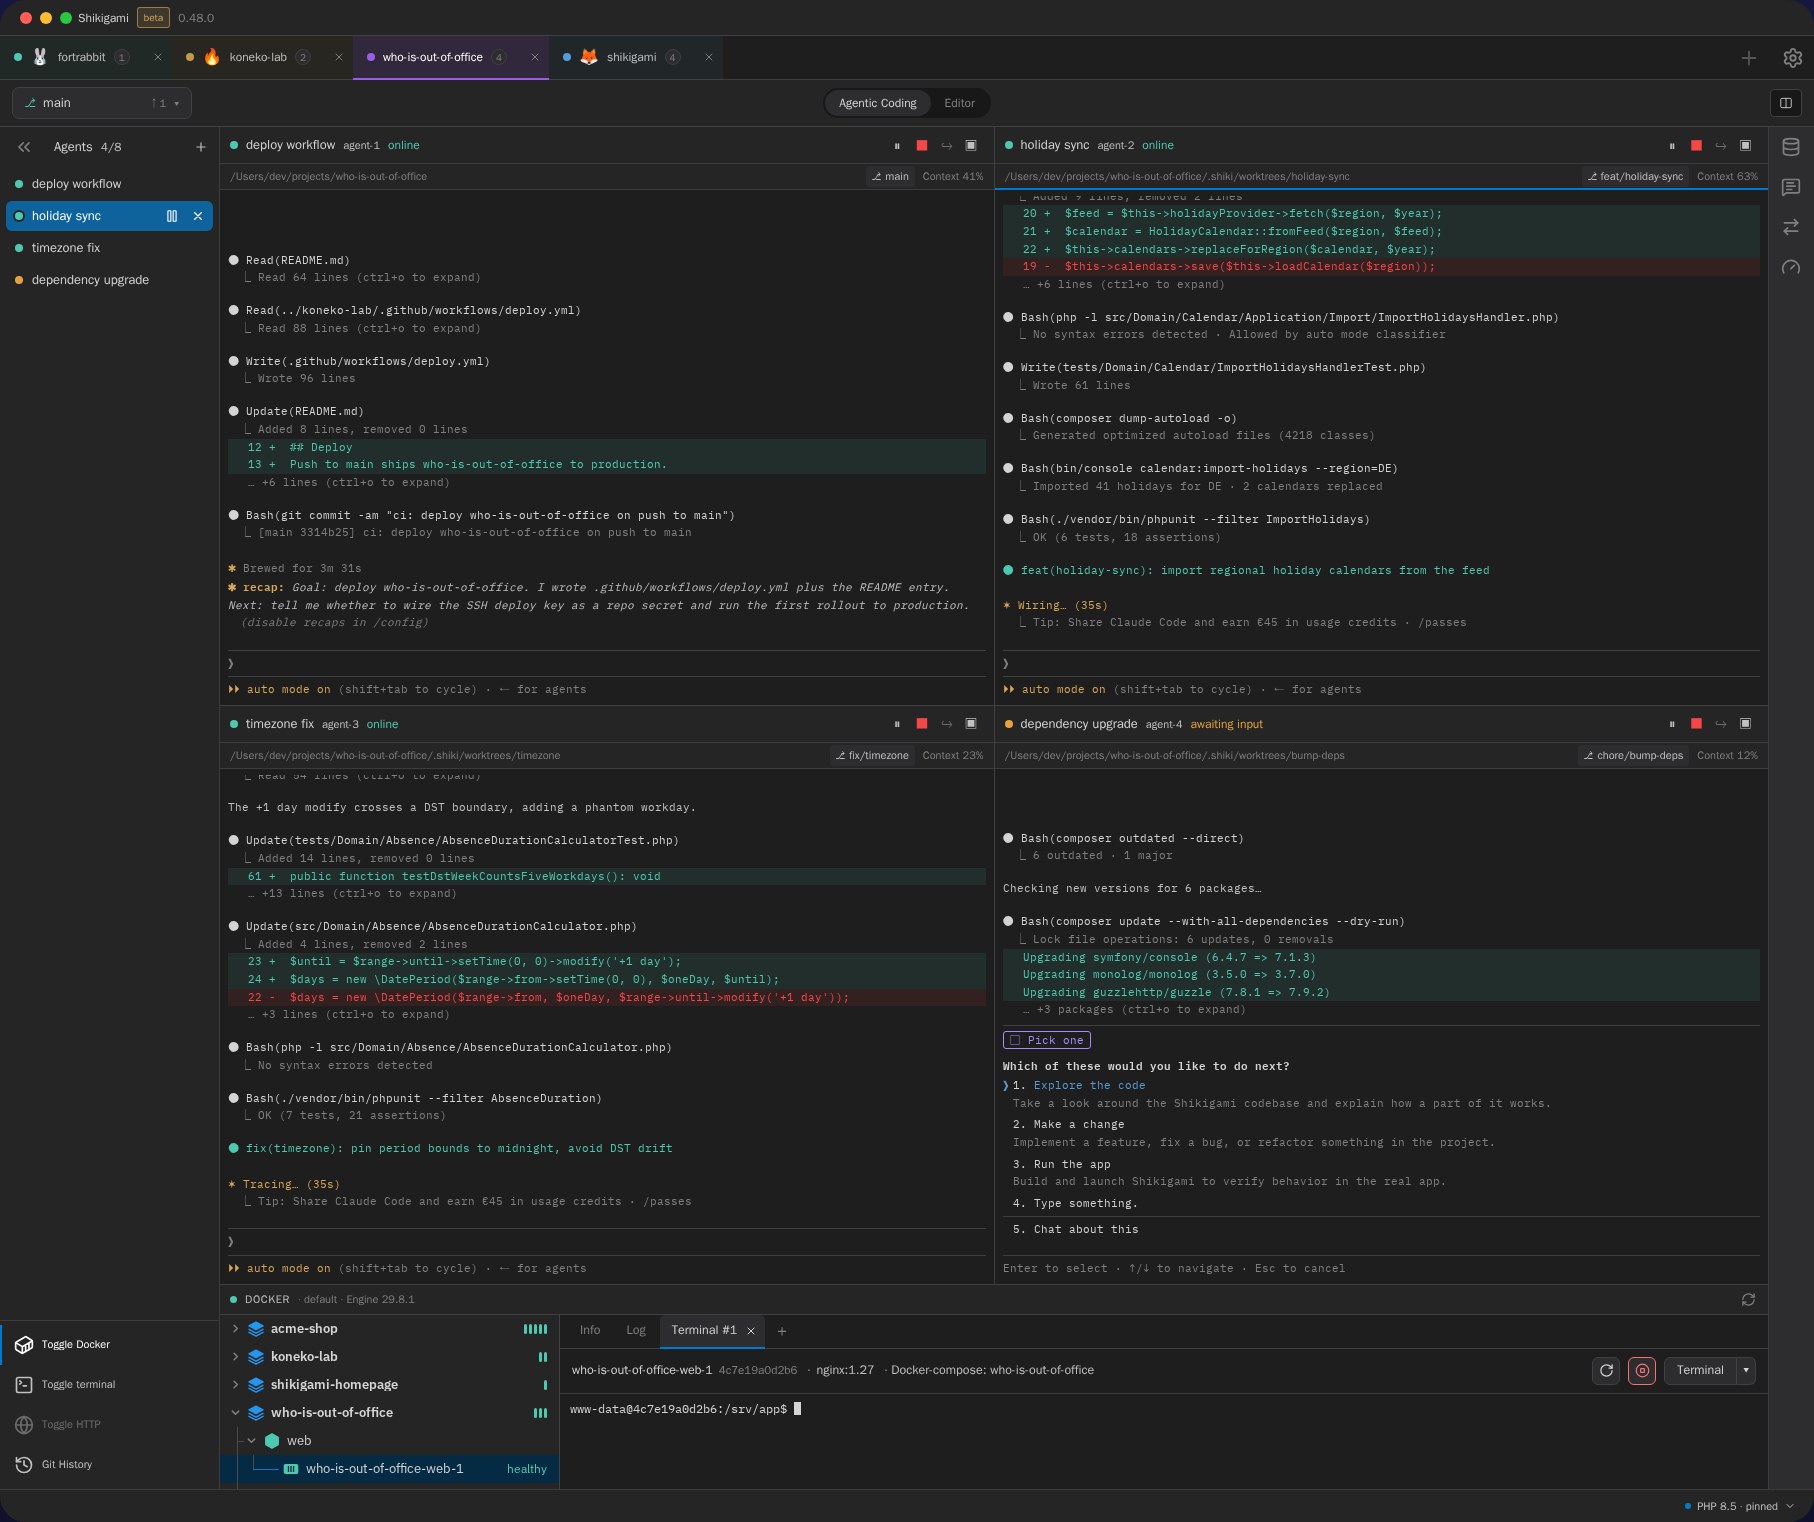
Task: Click the forward arrow in dependency upgrade pane
Action: tap(1721, 724)
